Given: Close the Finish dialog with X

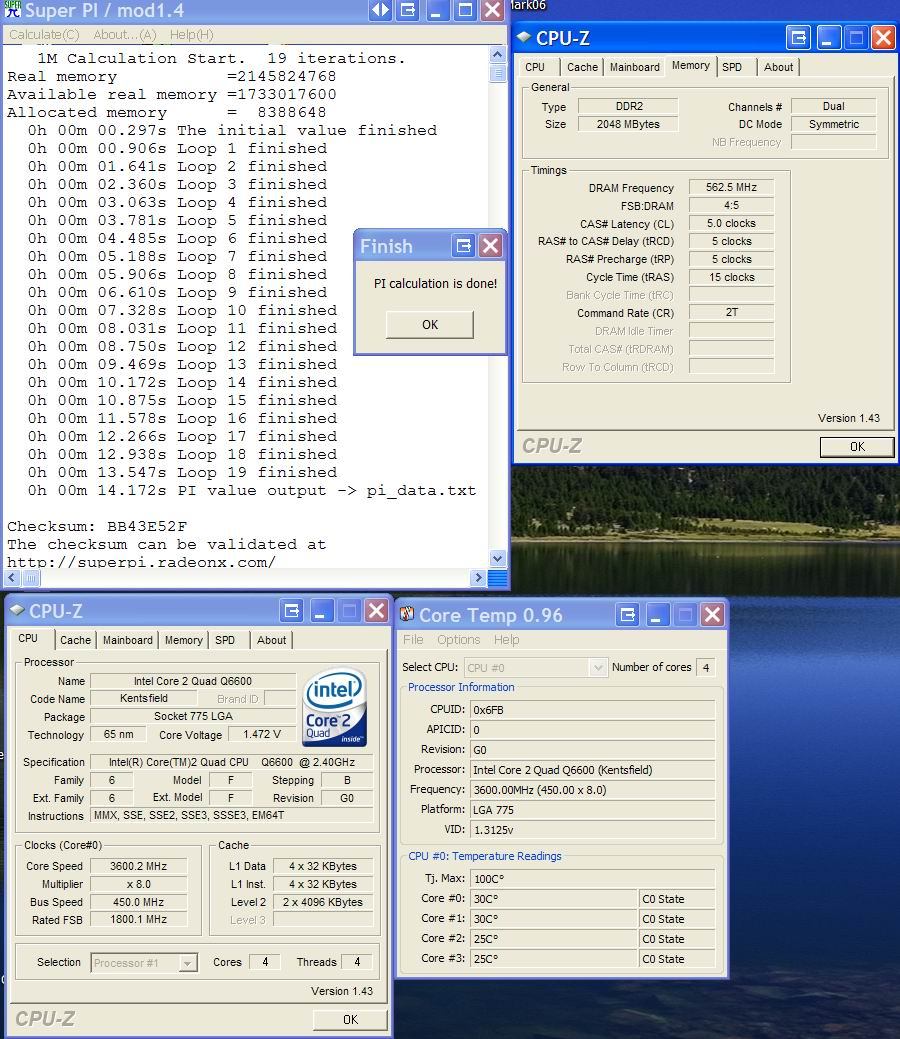Looking at the screenshot, I should [x=490, y=246].
